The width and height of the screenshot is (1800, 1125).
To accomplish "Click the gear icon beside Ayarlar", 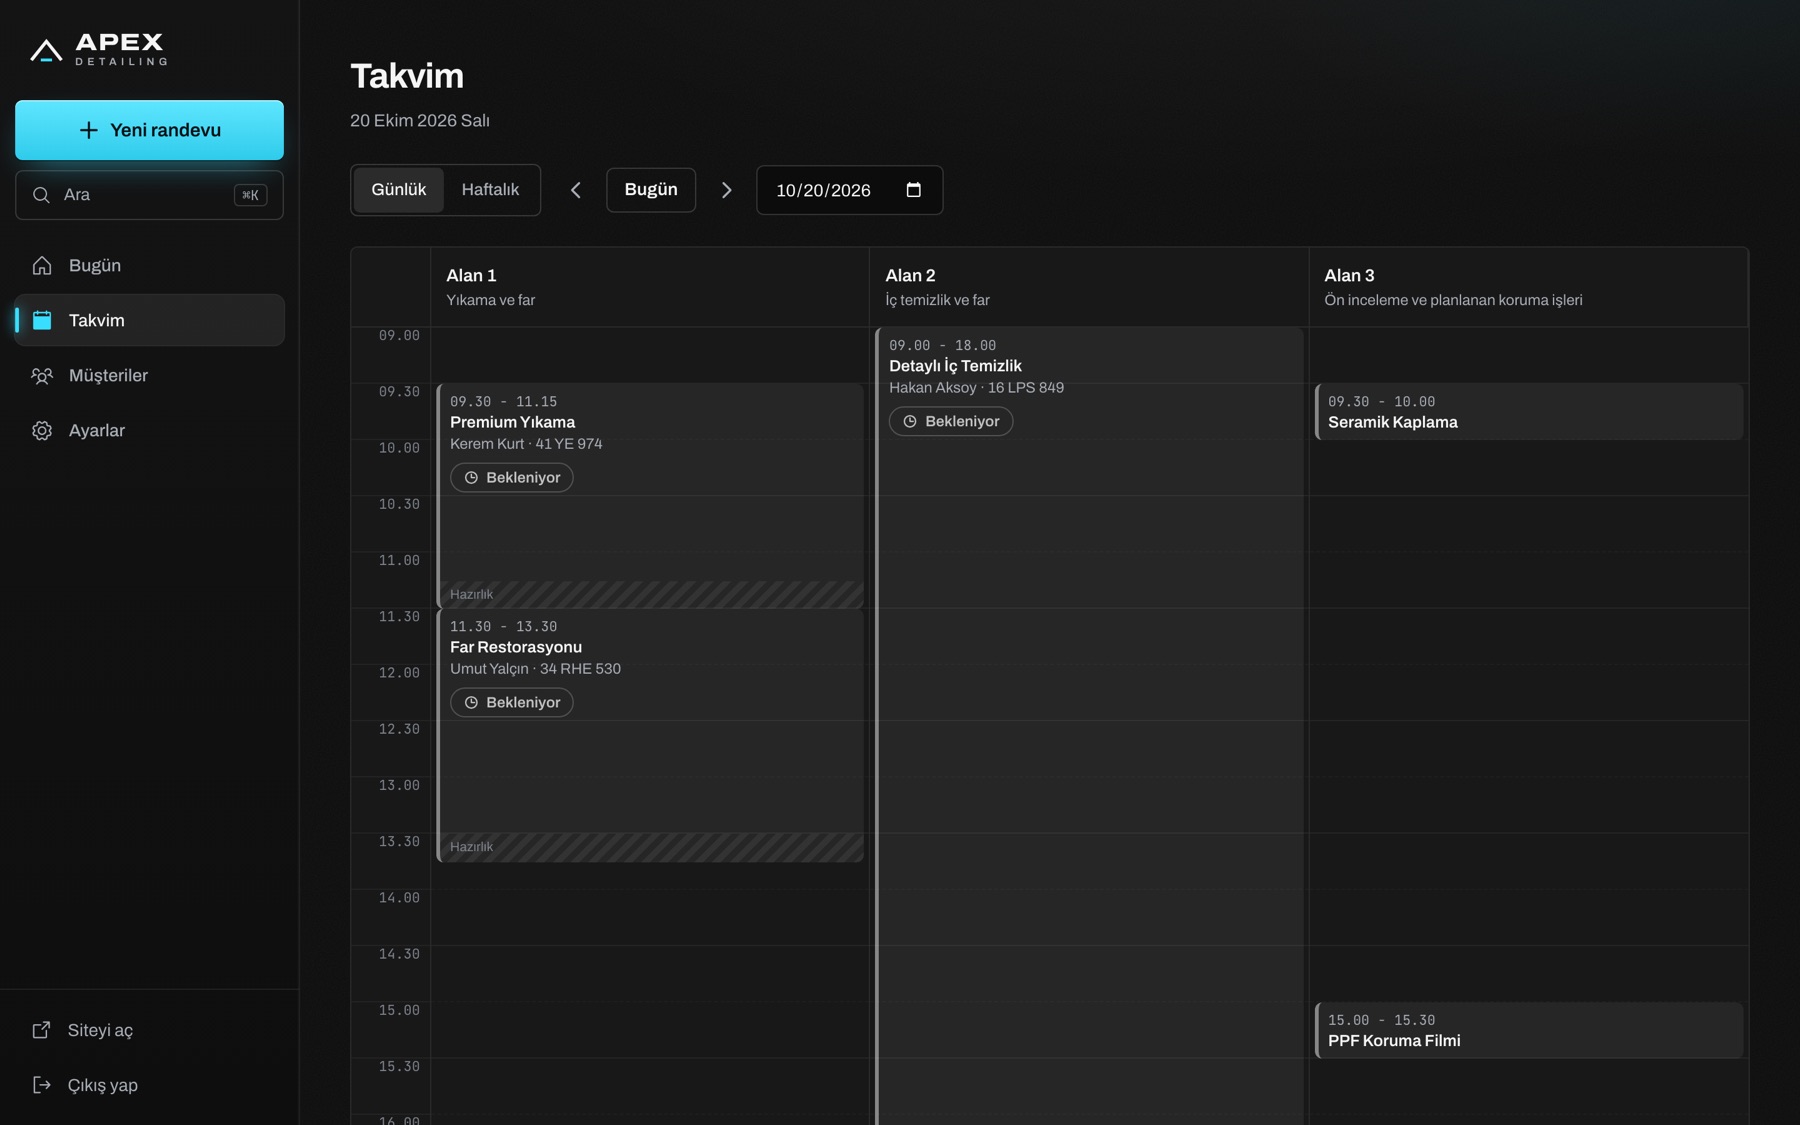I will [x=42, y=430].
